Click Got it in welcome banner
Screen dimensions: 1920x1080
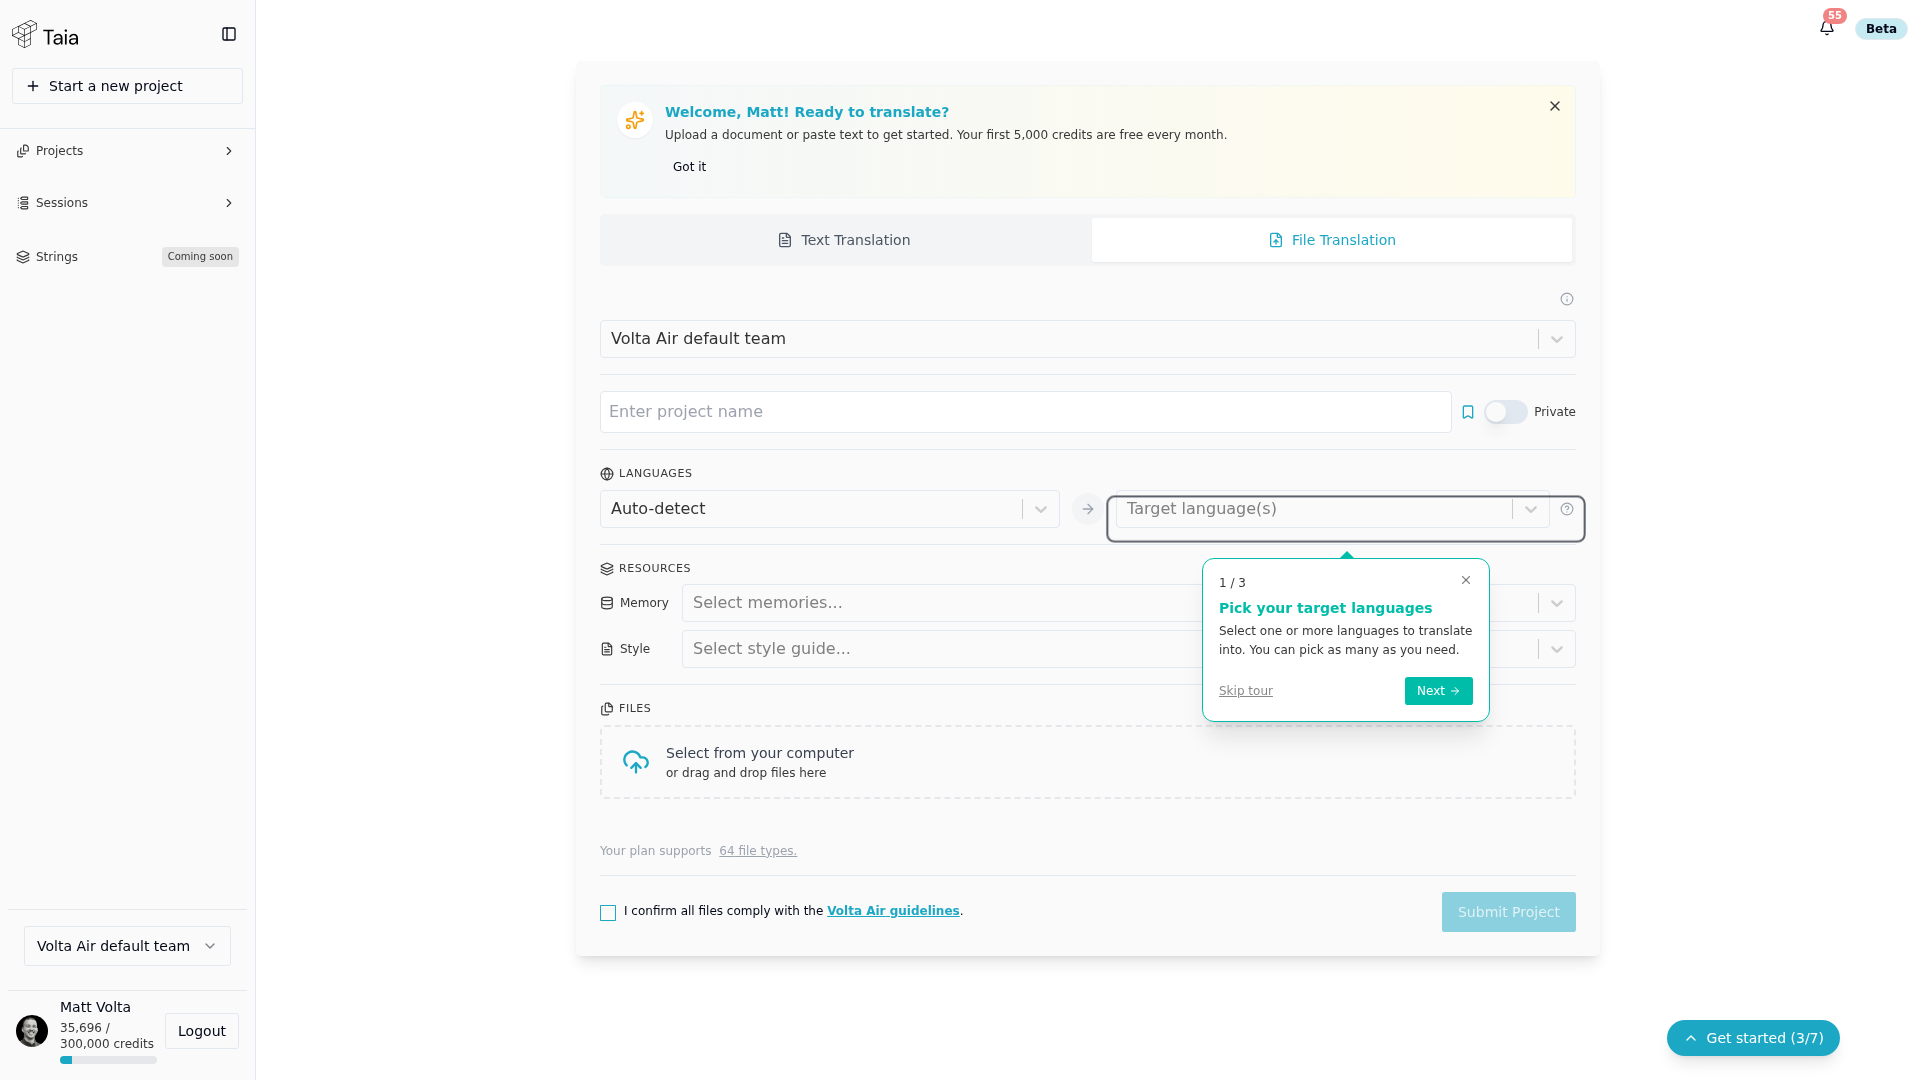(689, 167)
